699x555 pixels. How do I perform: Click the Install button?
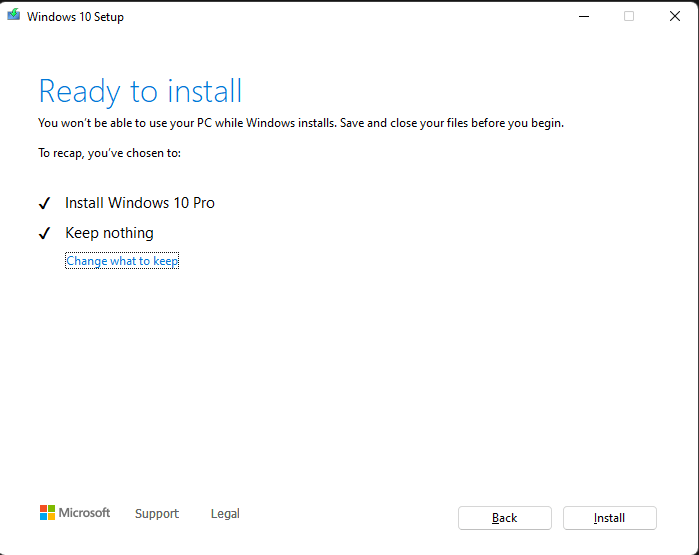tap(609, 518)
